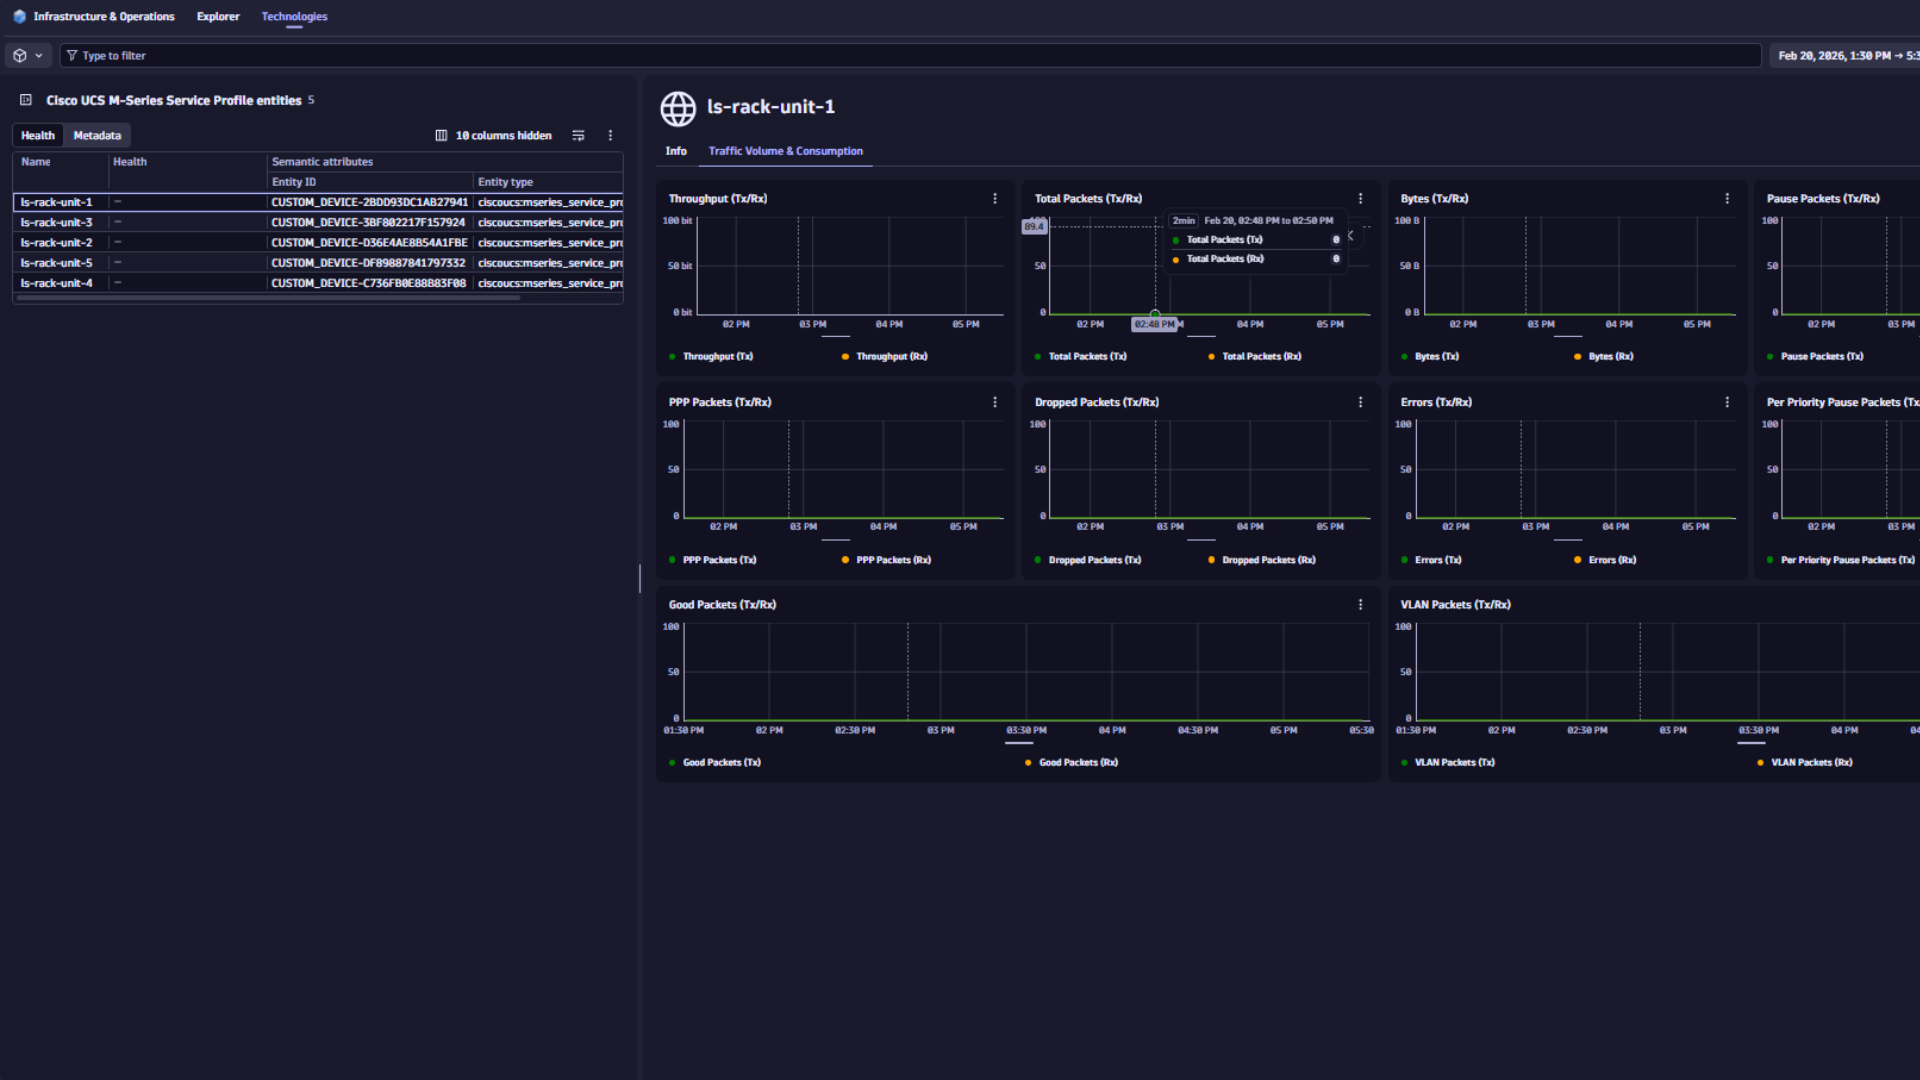1920x1080 pixels.
Task: Click the filter funnel icon in search bar
Action: pyautogui.click(x=72, y=55)
